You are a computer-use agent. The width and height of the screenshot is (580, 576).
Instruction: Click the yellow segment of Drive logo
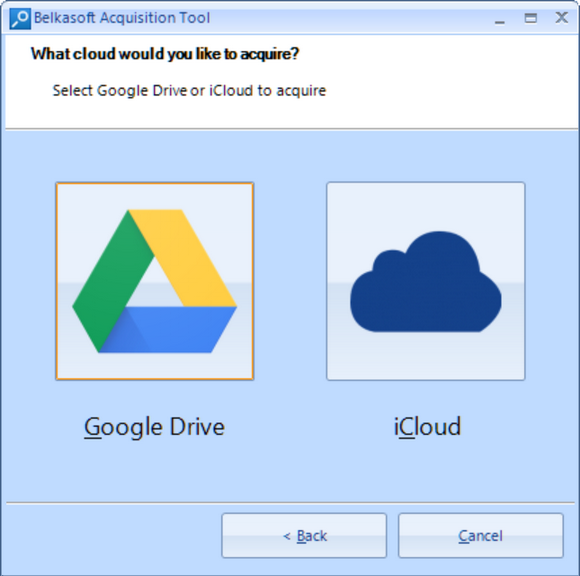point(185,255)
